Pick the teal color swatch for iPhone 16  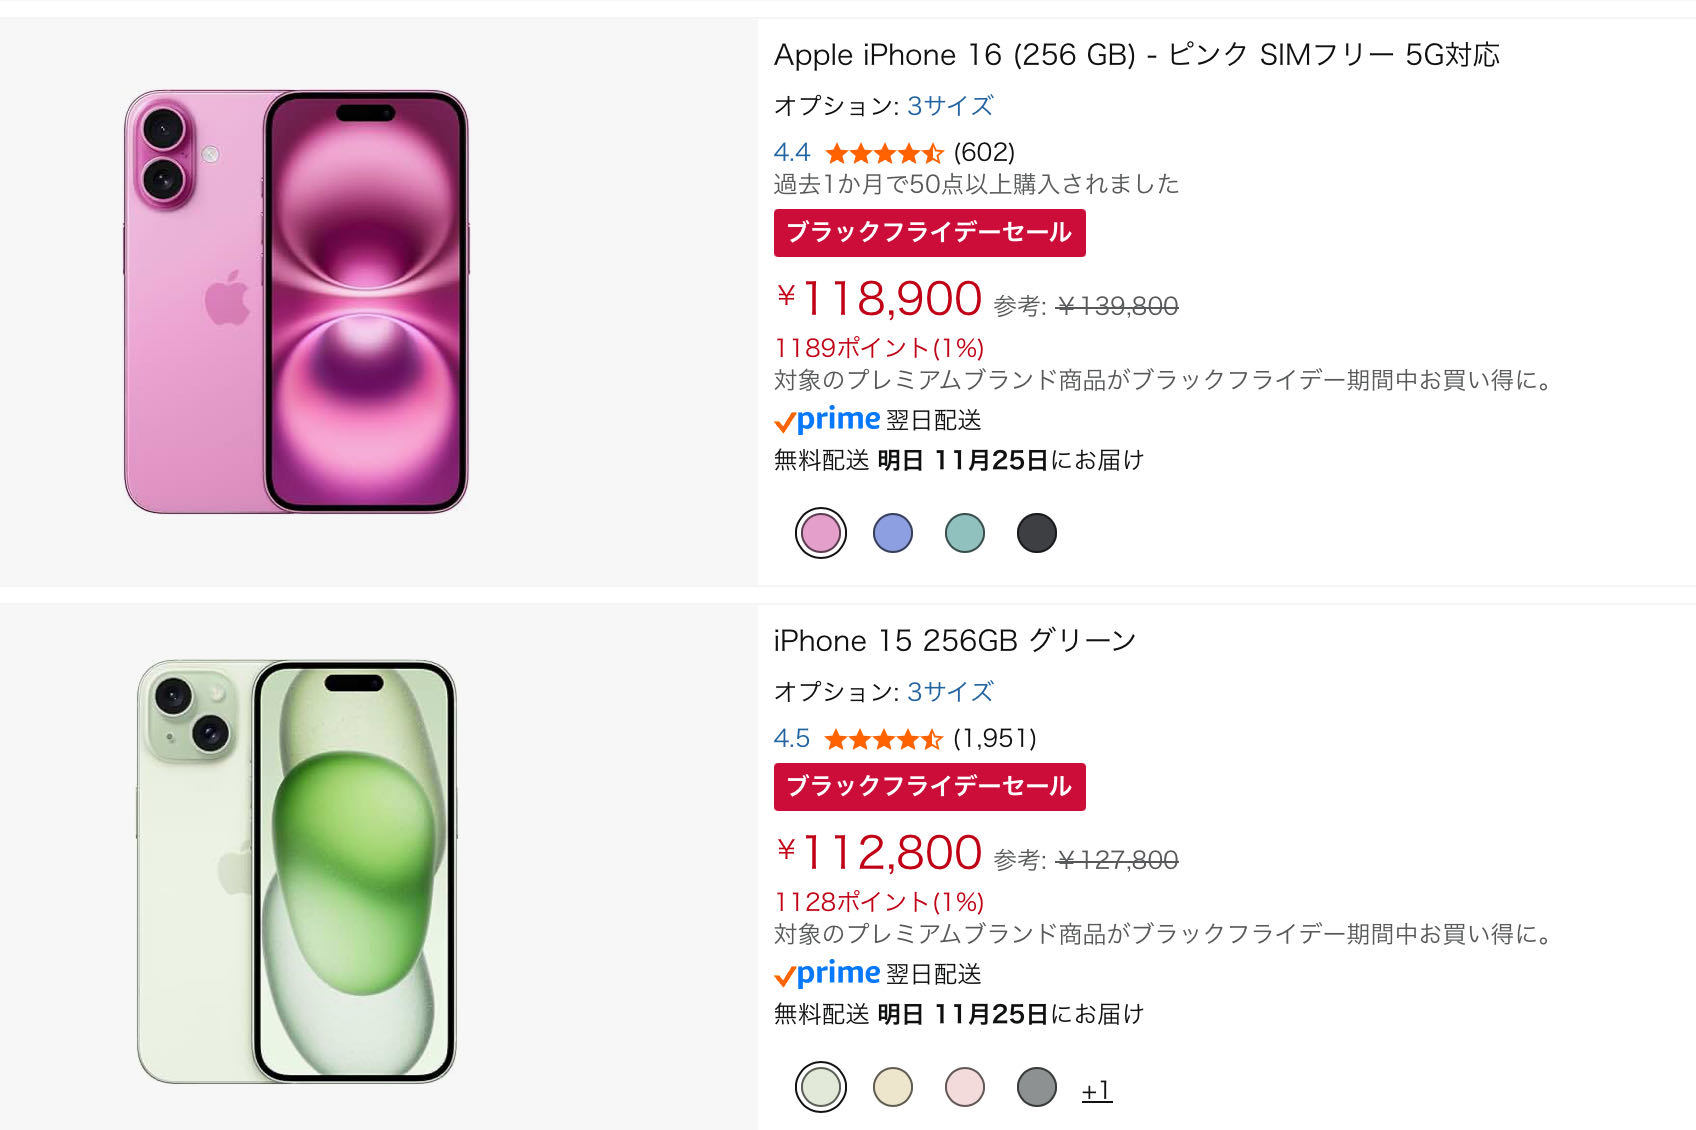(965, 533)
